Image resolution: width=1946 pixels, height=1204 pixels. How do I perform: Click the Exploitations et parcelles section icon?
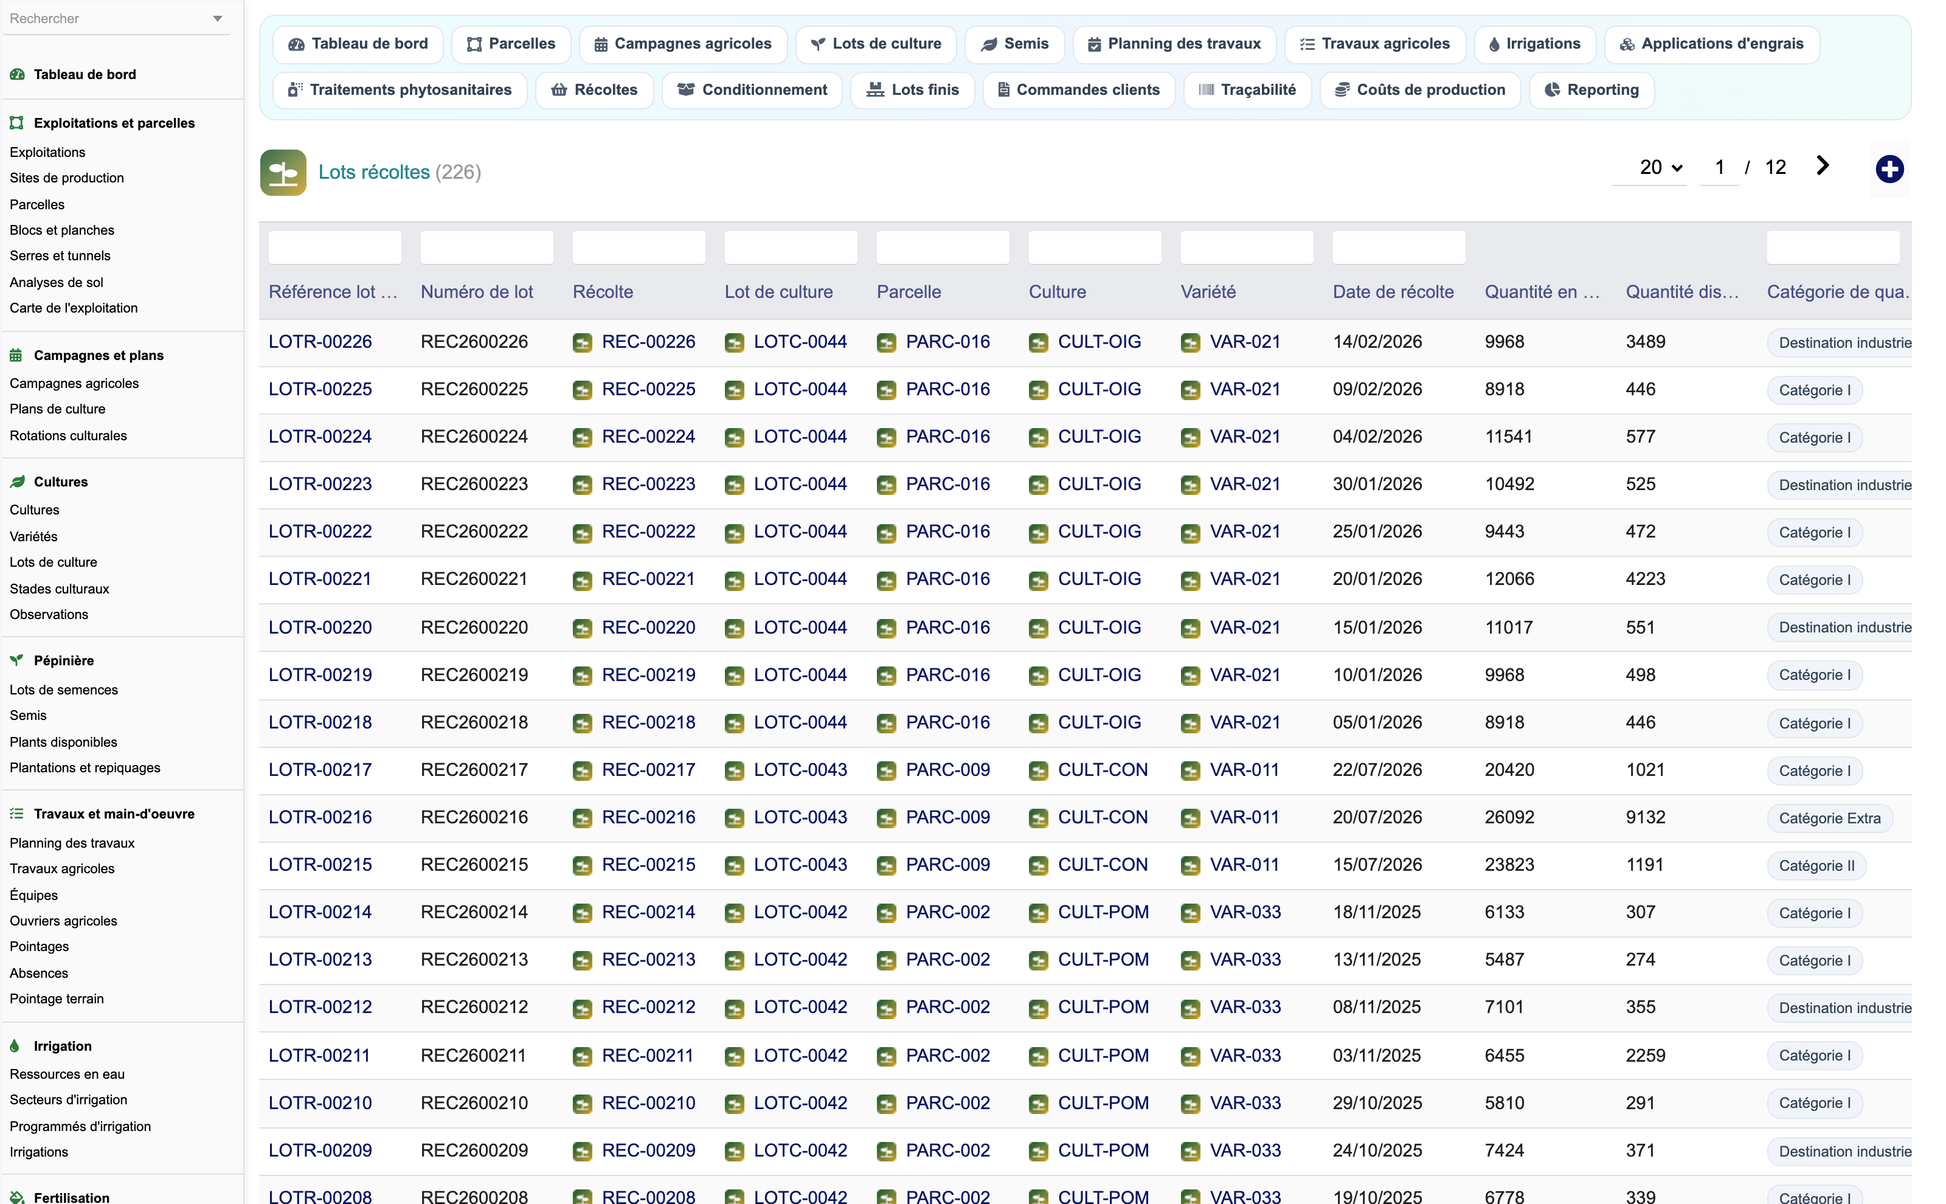click(x=17, y=123)
